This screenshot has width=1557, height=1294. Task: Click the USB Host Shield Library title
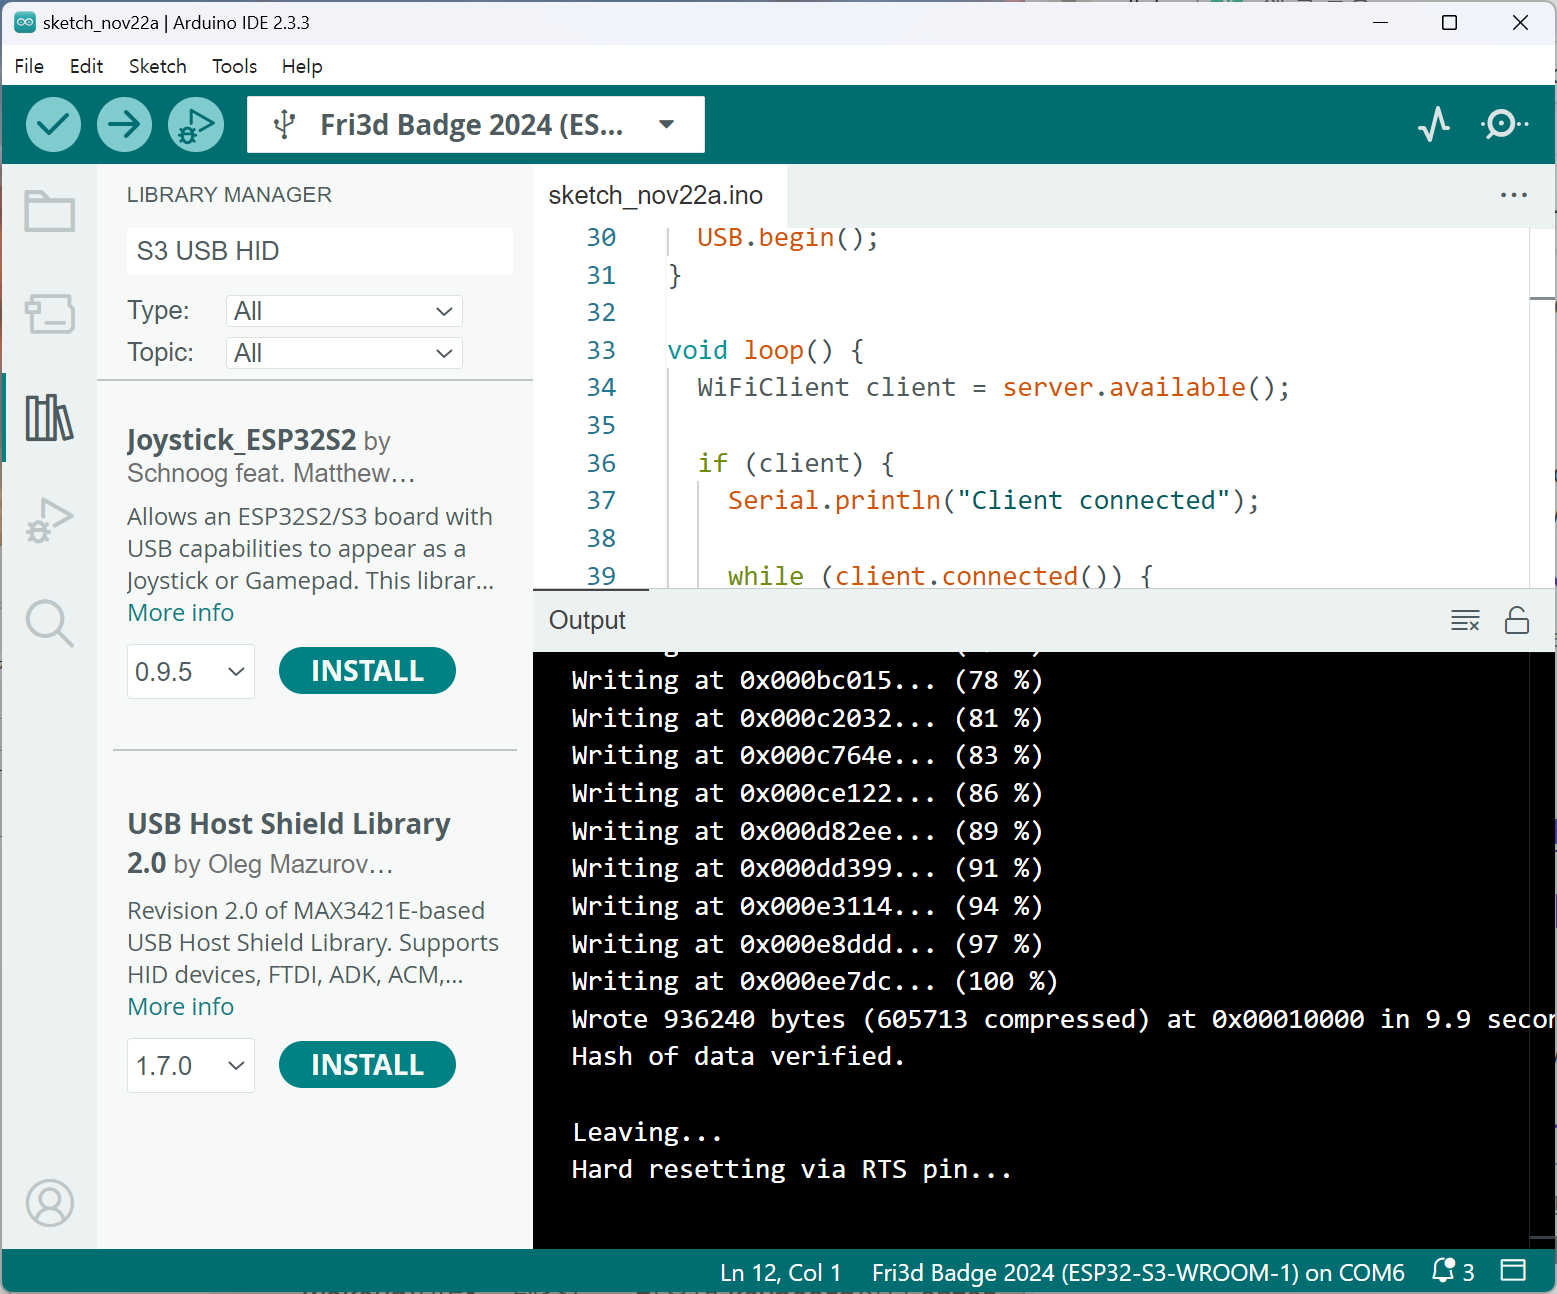tap(289, 842)
